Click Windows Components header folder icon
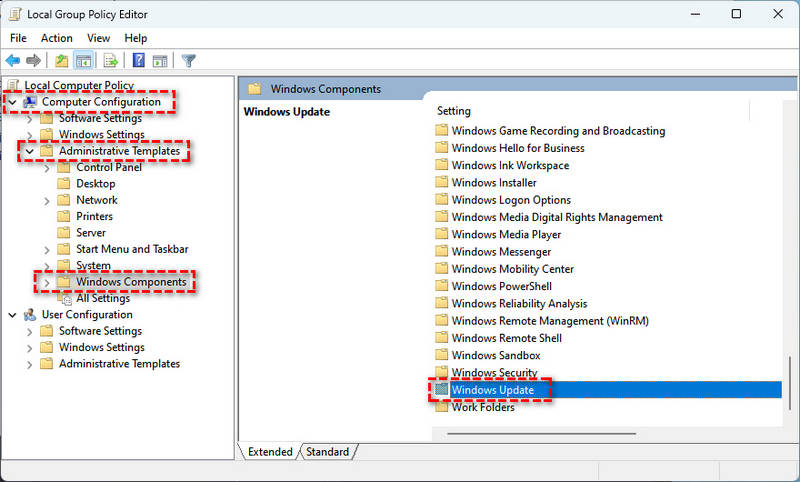 [x=255, y=89]
